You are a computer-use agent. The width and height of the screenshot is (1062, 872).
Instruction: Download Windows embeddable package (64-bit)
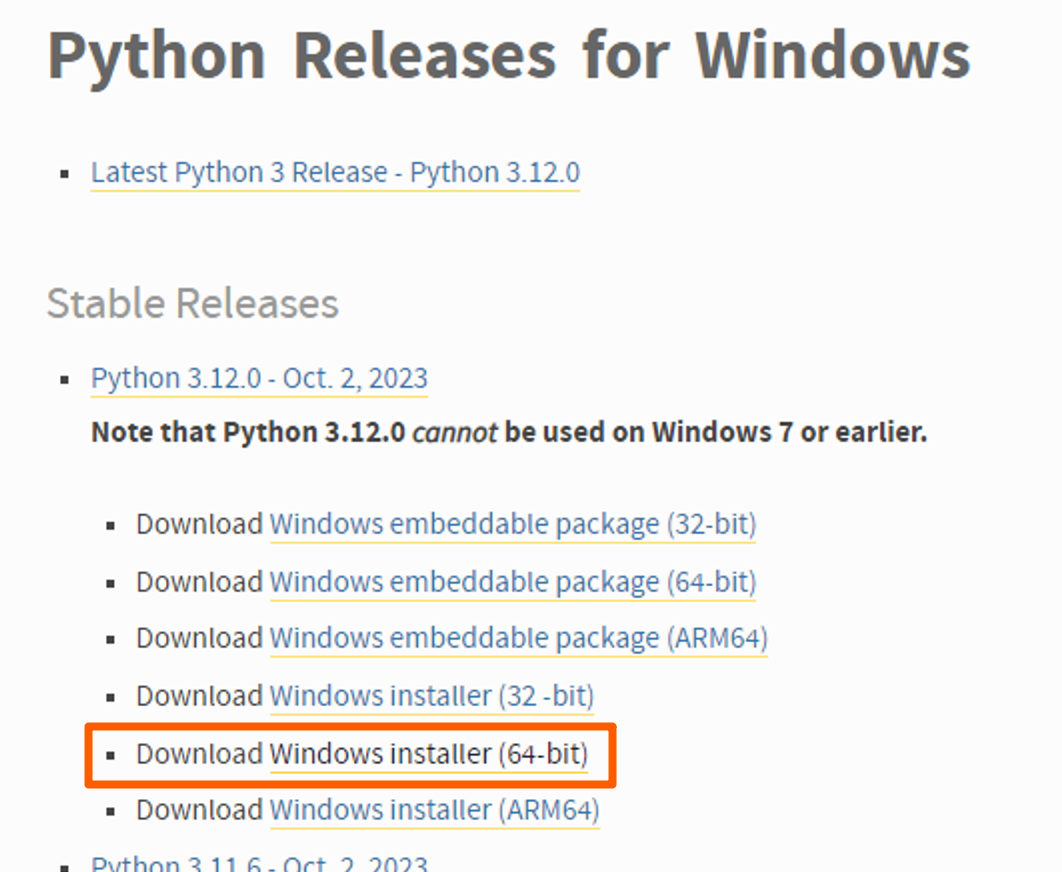click(x=513, y=581)
